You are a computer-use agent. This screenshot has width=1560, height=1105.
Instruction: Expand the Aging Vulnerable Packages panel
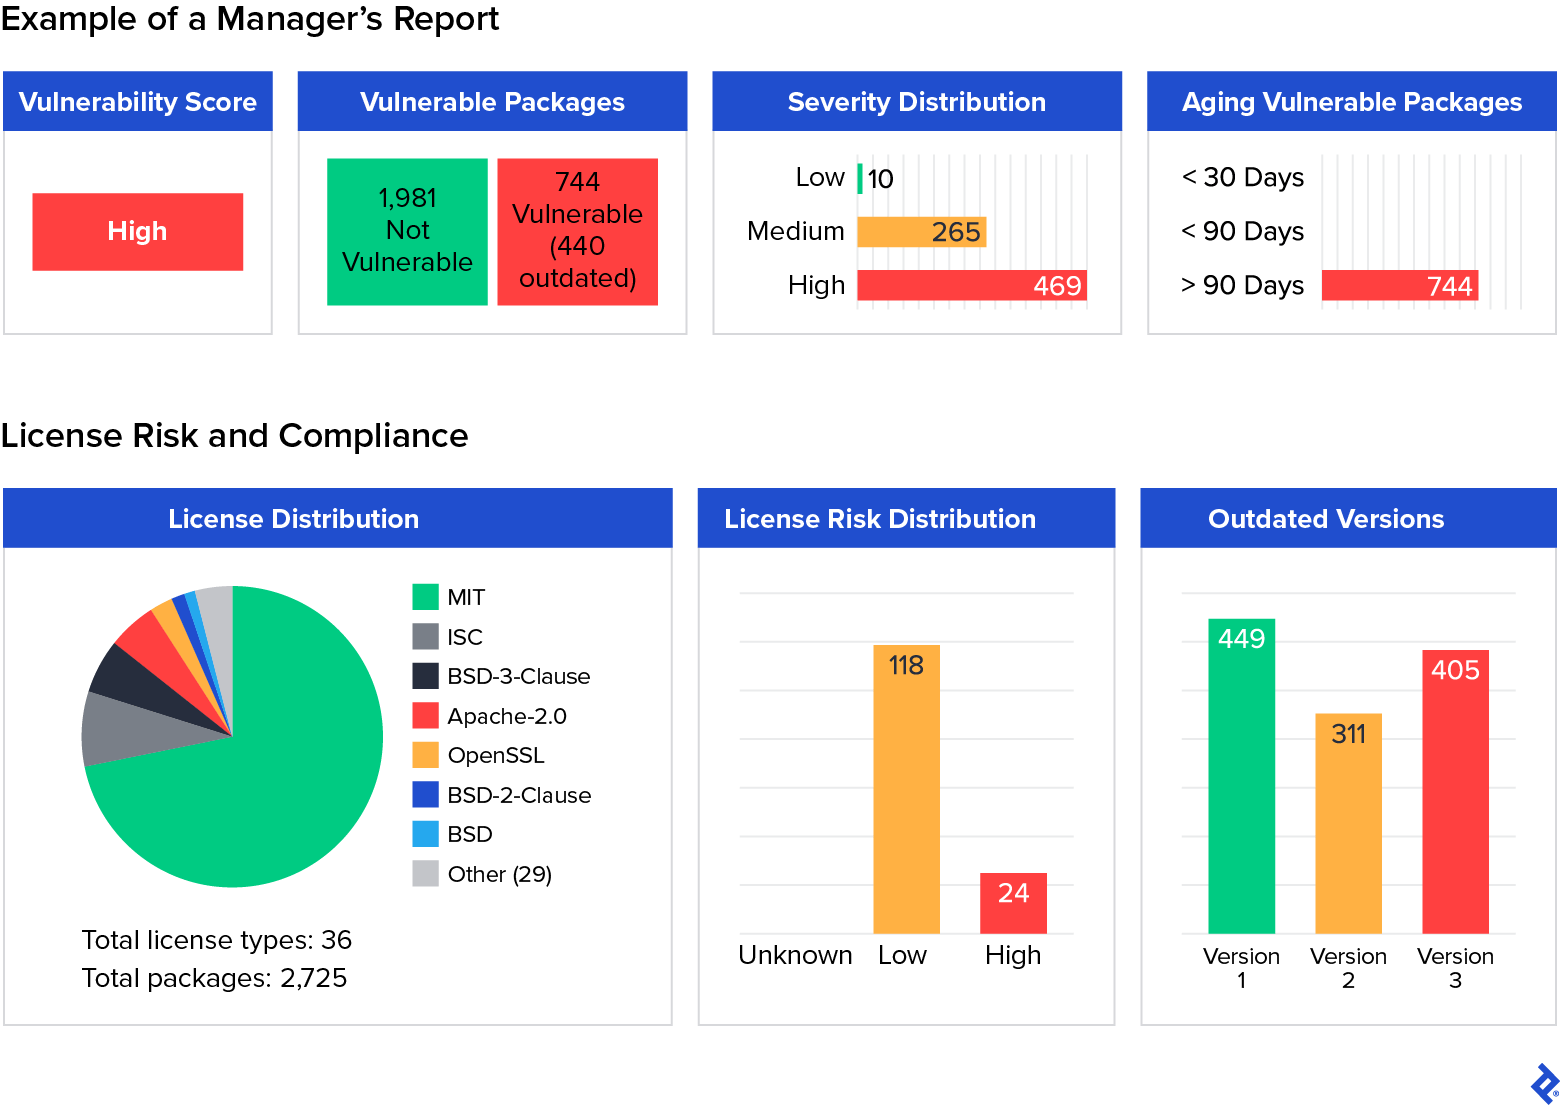pyautogui.click(x=1351, y=101)
